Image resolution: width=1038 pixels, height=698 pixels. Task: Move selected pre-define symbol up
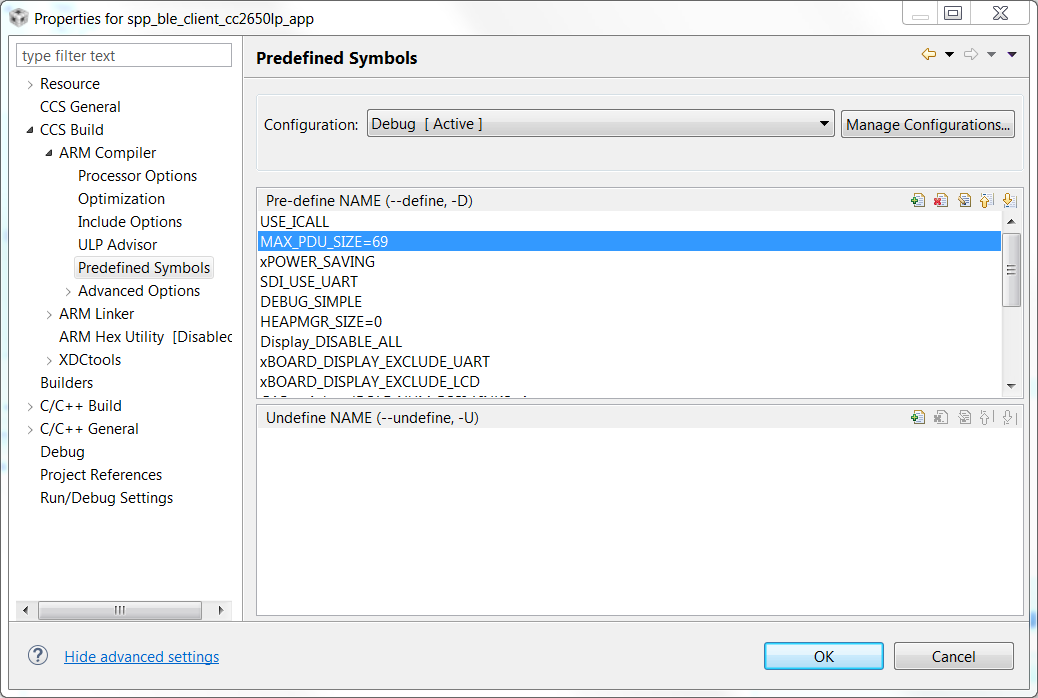coord(986,200)
